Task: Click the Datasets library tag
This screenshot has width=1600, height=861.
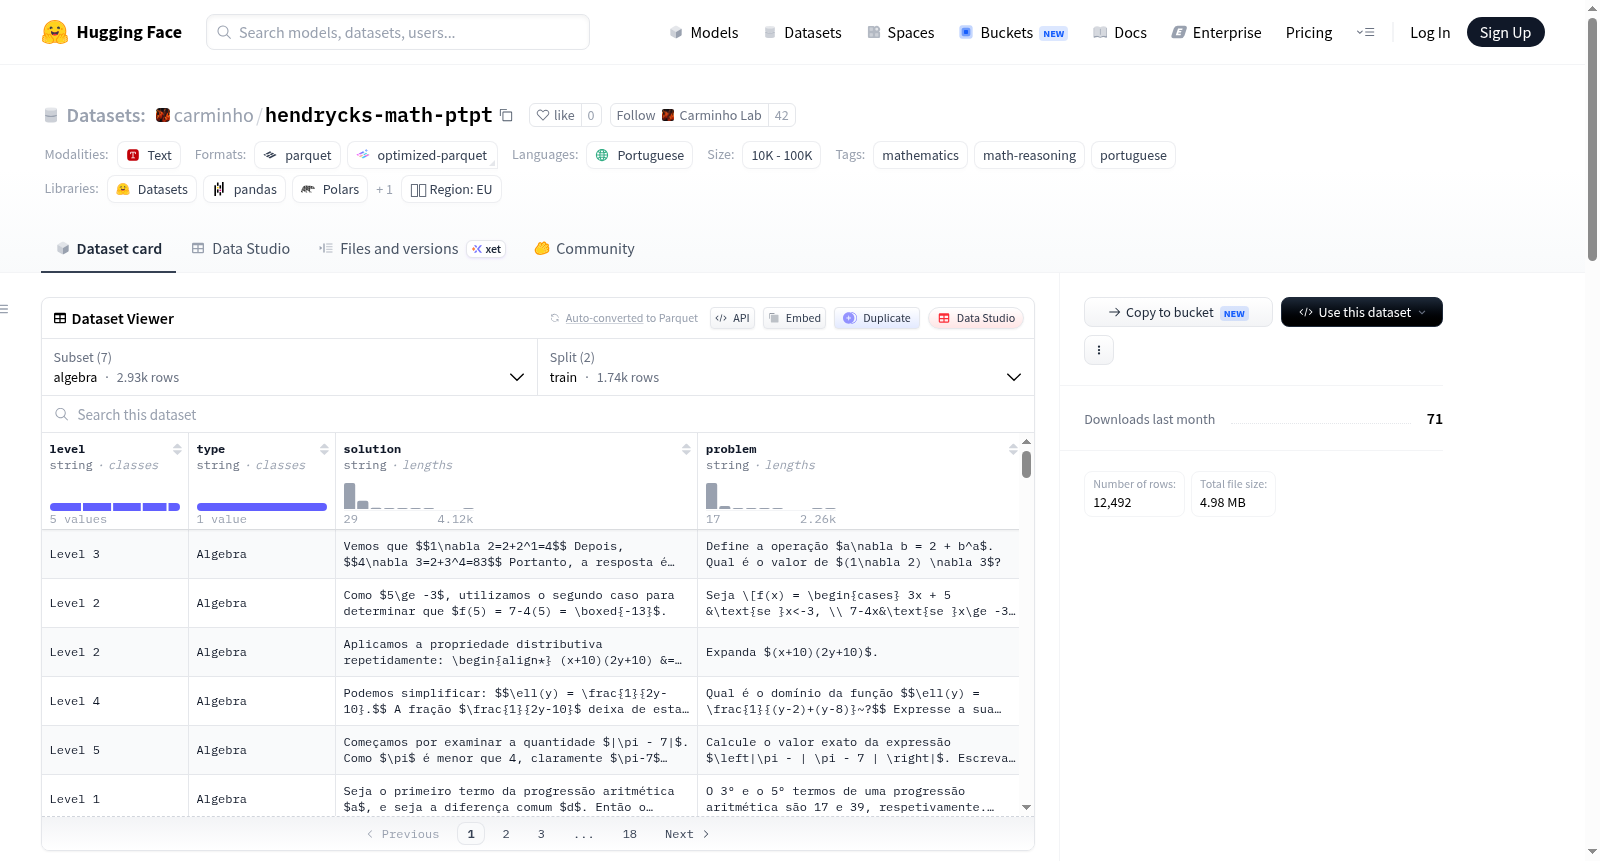Action: coord(152,189)
